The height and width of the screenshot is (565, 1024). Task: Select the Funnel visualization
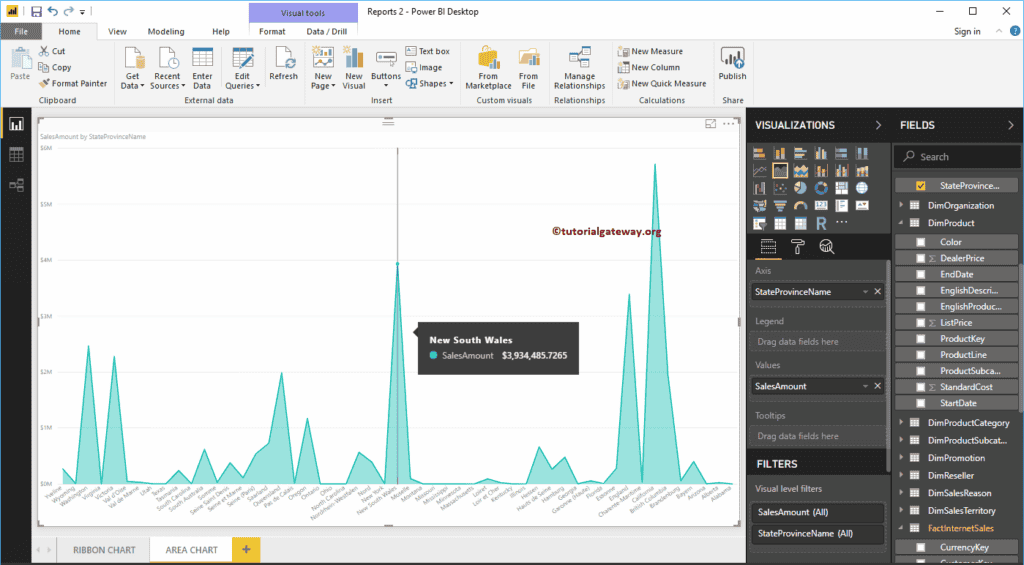[780, 206]
